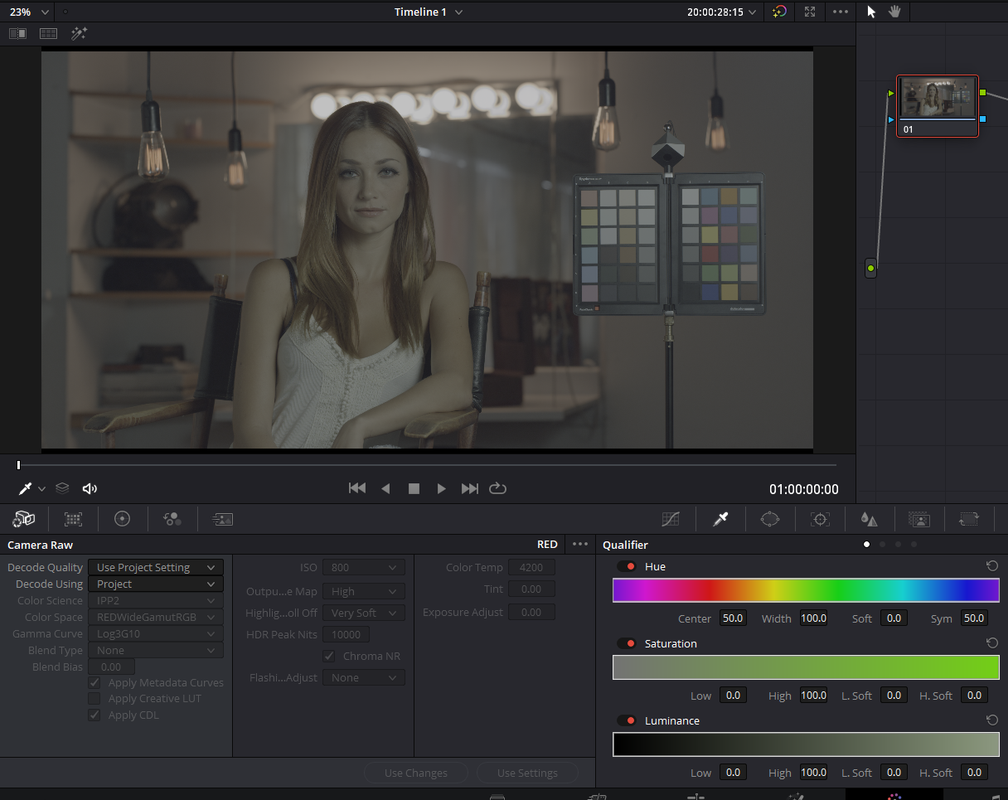Toggle the Hue qualifier on or off
1008x800 pixels.
[x=627, y=567]
